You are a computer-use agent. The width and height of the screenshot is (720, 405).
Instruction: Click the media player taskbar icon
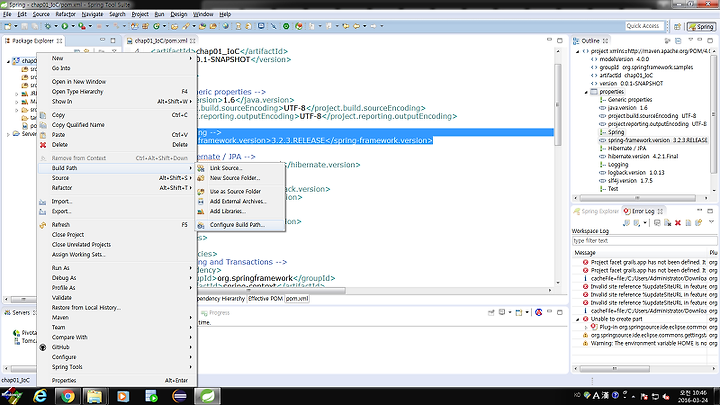click(x=123, y=396)
